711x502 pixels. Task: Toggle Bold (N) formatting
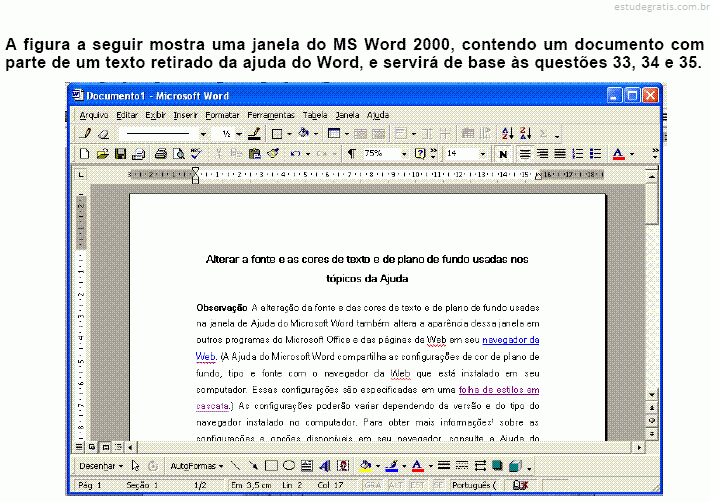pos(502,154)
